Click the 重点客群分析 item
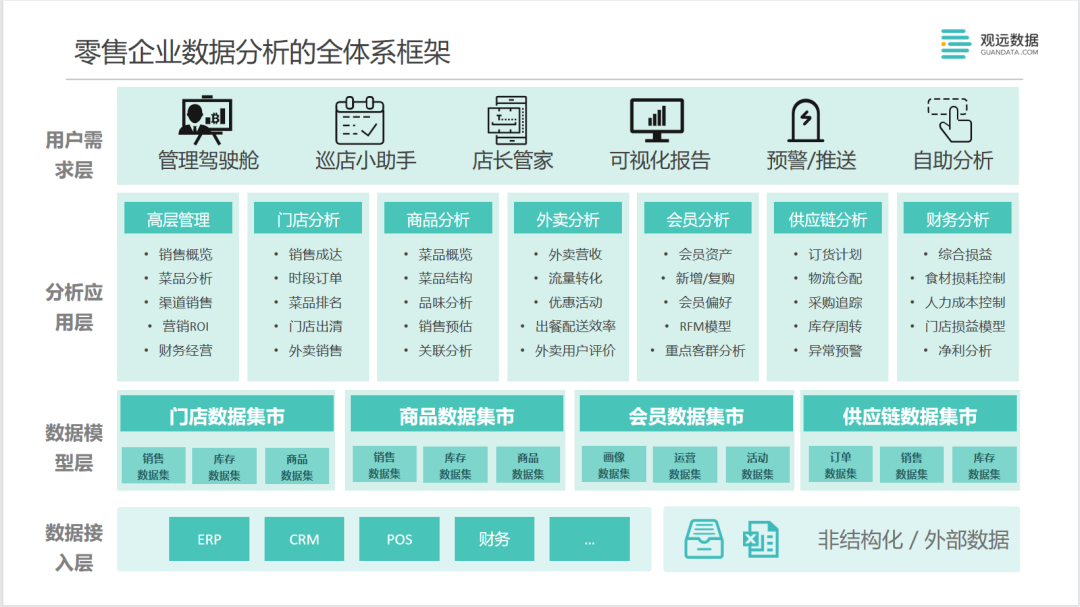 (x=705, y=350)
